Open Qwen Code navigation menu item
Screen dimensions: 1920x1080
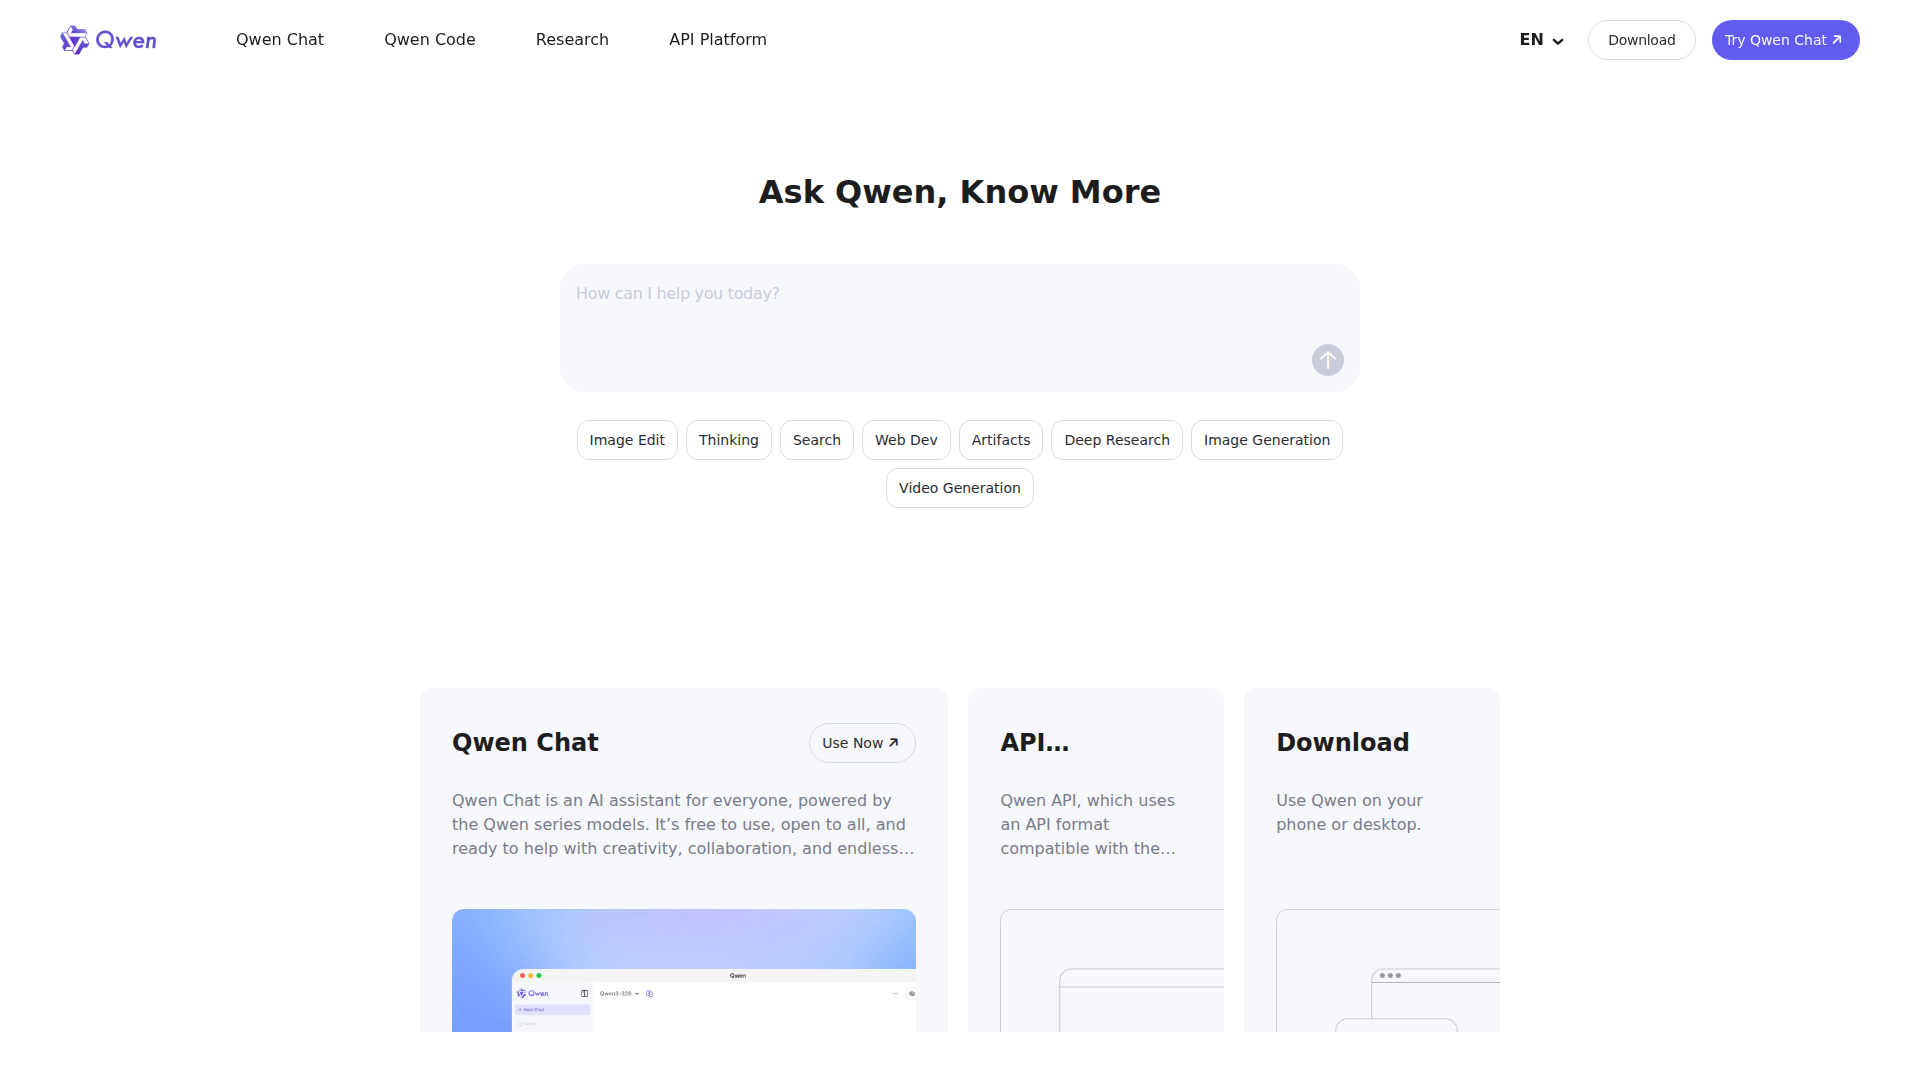point(430,40)
